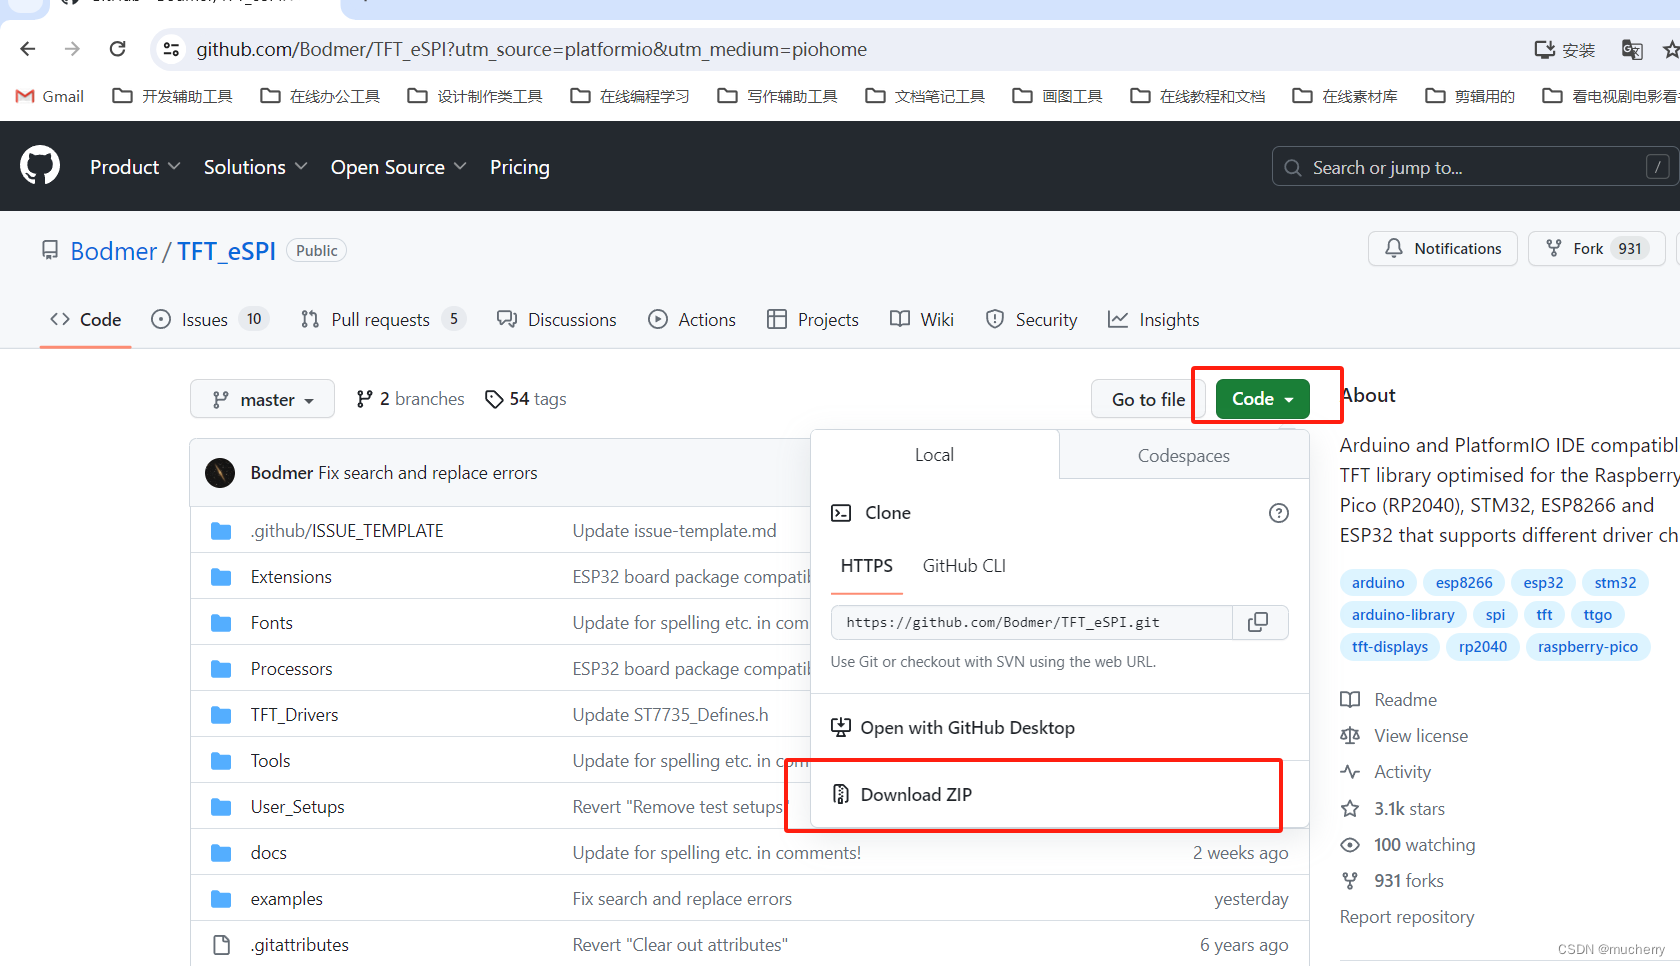Image resolution: width=1680 pixels, height=966 pixels.
Task: Click the esp32 topic tag
Action: coord(1543,583)
